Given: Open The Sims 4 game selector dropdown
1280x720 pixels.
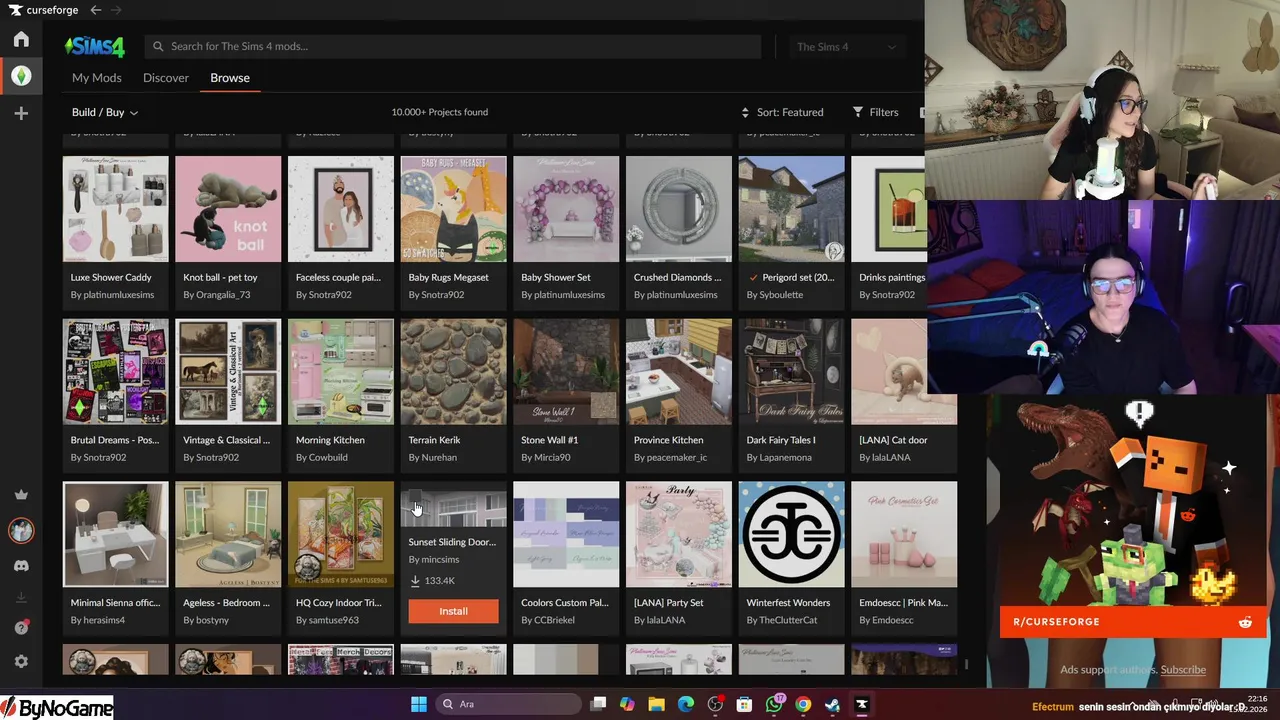Looking at the screenshot, I should pos(846,47).
